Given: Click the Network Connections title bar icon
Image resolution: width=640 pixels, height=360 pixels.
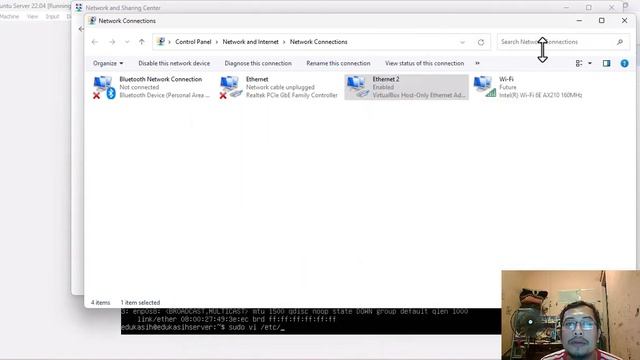Looking at the screenshot, I should coord(92,21).
